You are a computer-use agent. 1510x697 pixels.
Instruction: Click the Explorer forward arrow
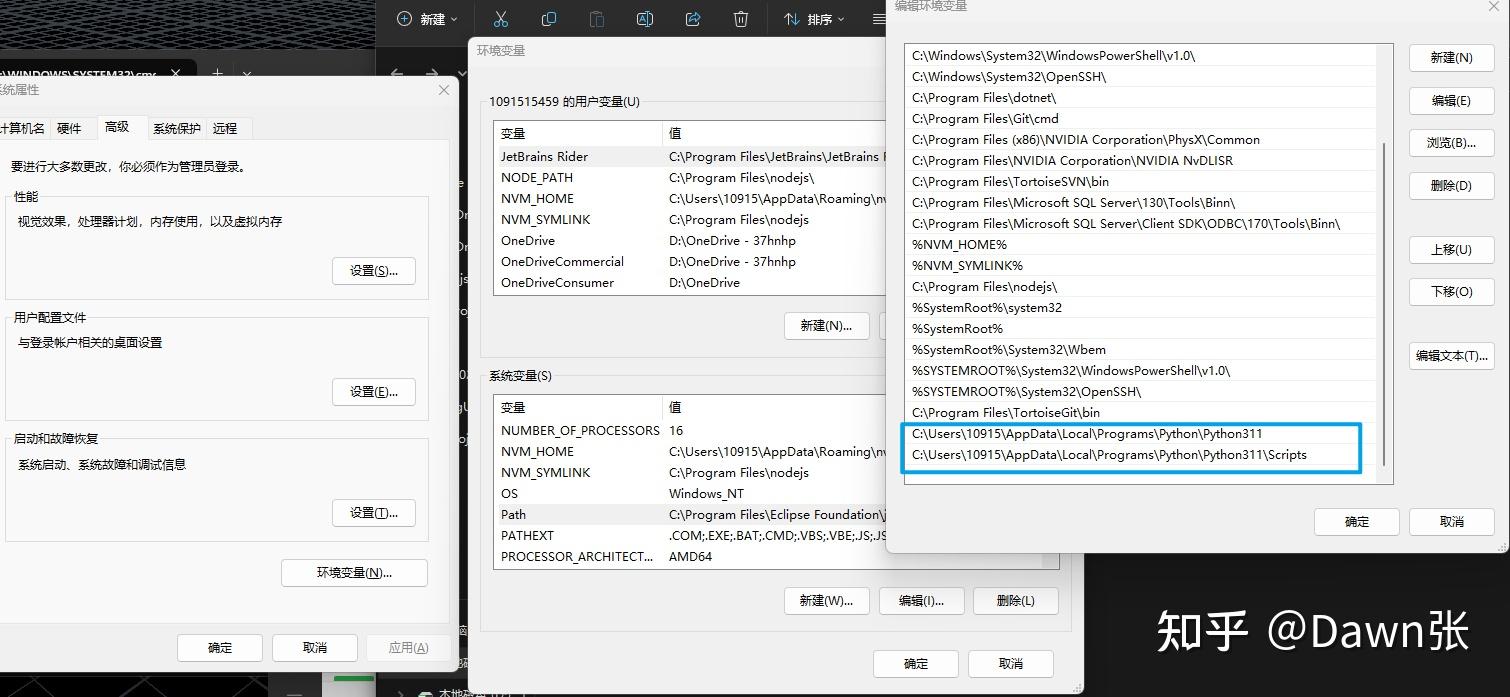tap(432, 74)
